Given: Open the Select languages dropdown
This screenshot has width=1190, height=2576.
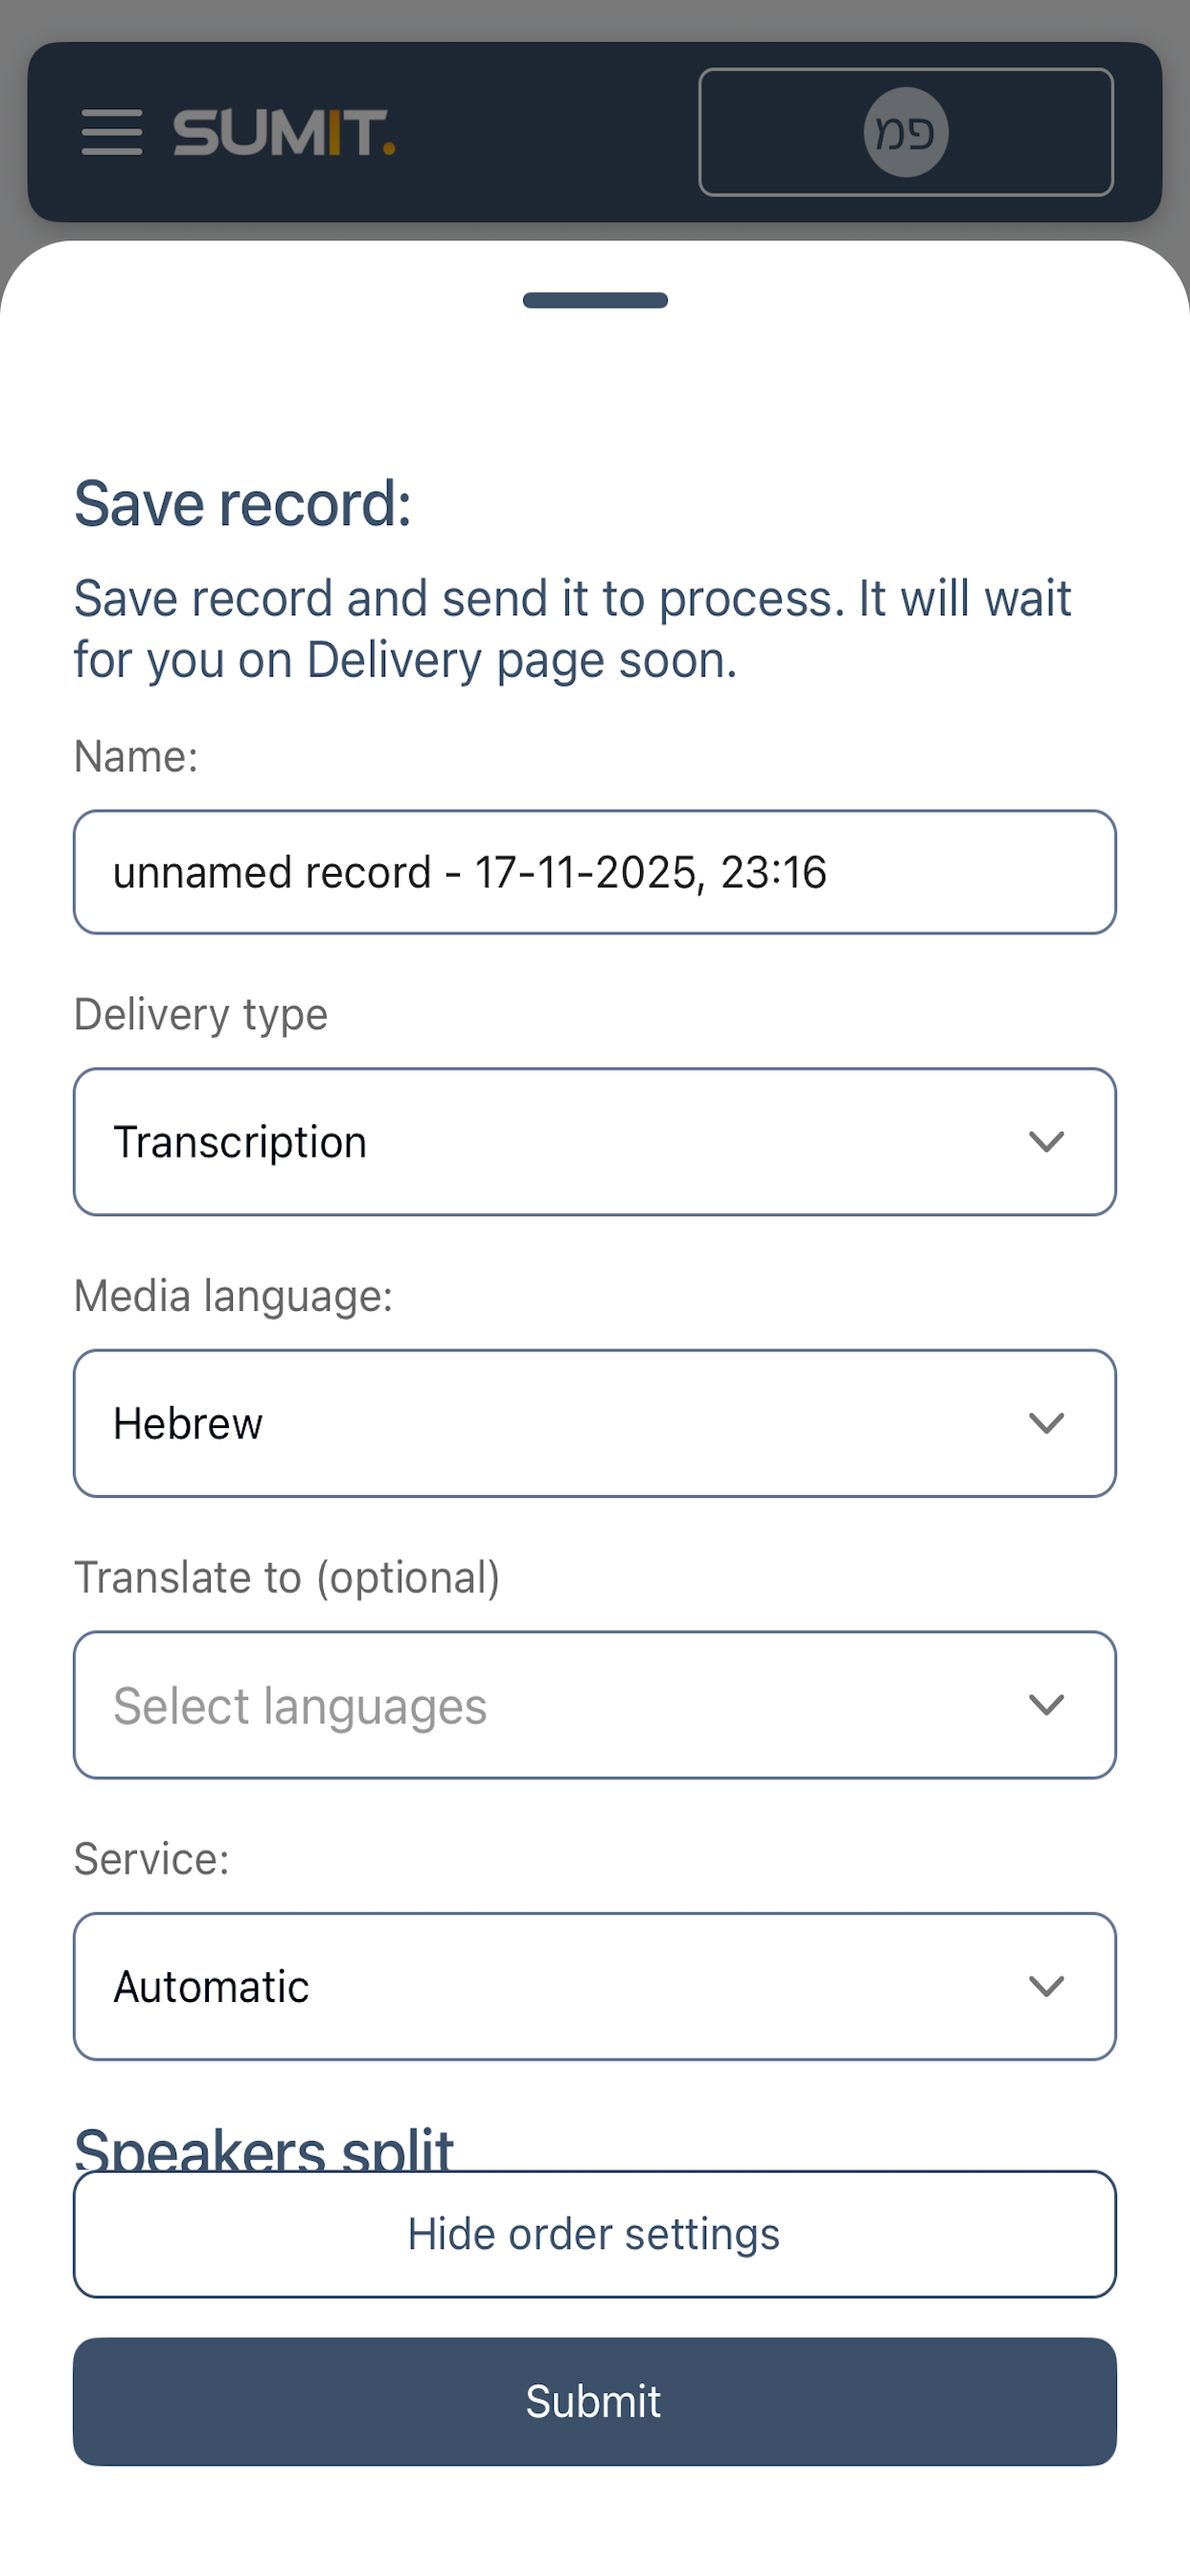Looking at the screenshot, I should click(595, 1704).
